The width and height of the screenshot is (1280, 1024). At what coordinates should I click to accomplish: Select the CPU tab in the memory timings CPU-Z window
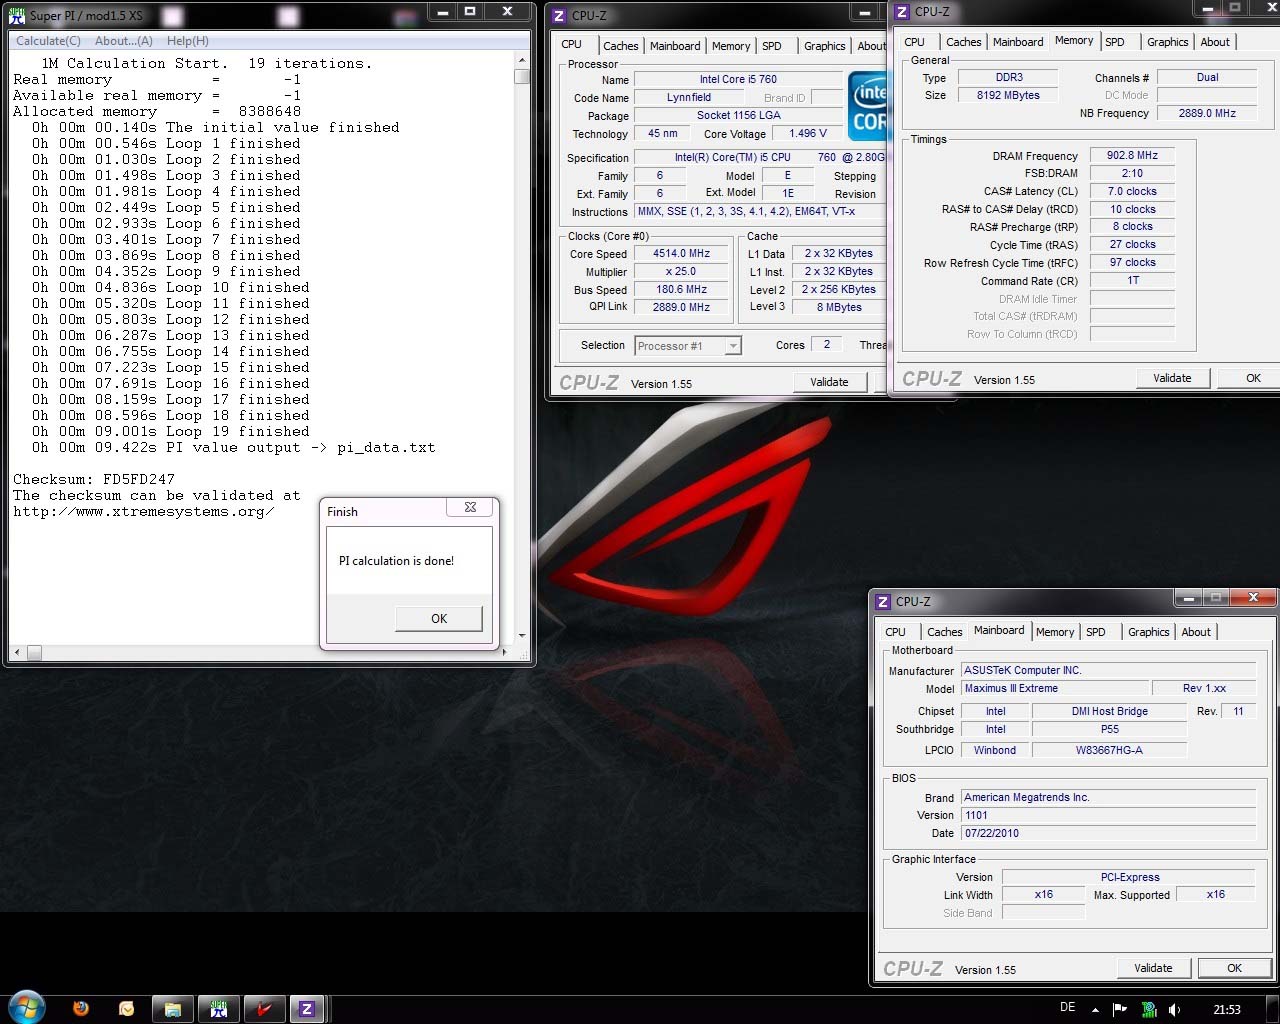coord(915,42)
